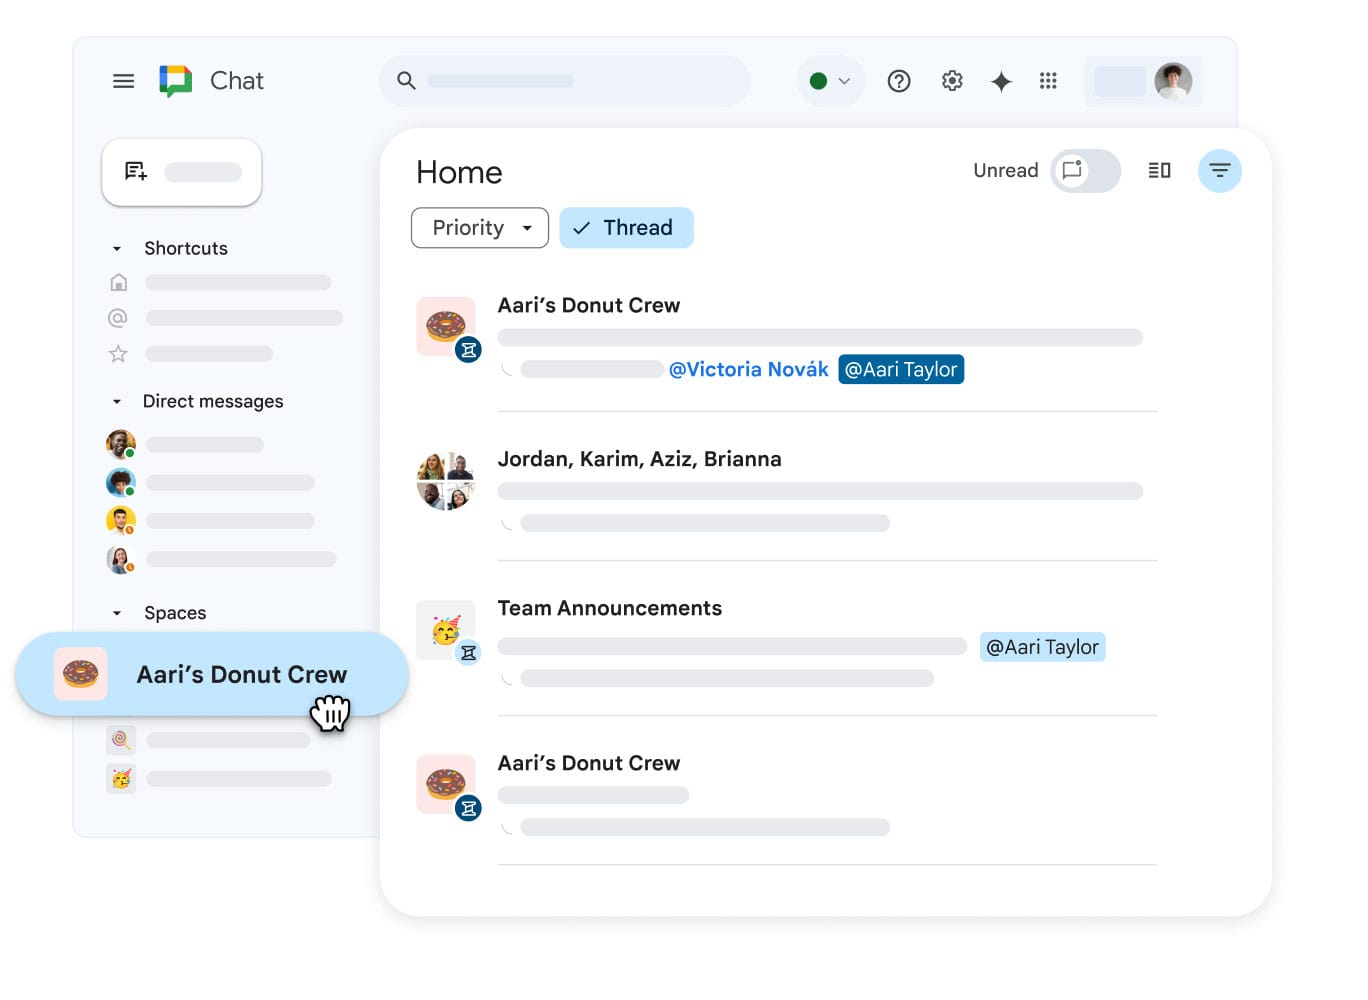This screenshot has height=1000, width=1368.
Task: Open the main hamburger menu
Action: coord(123,81)
